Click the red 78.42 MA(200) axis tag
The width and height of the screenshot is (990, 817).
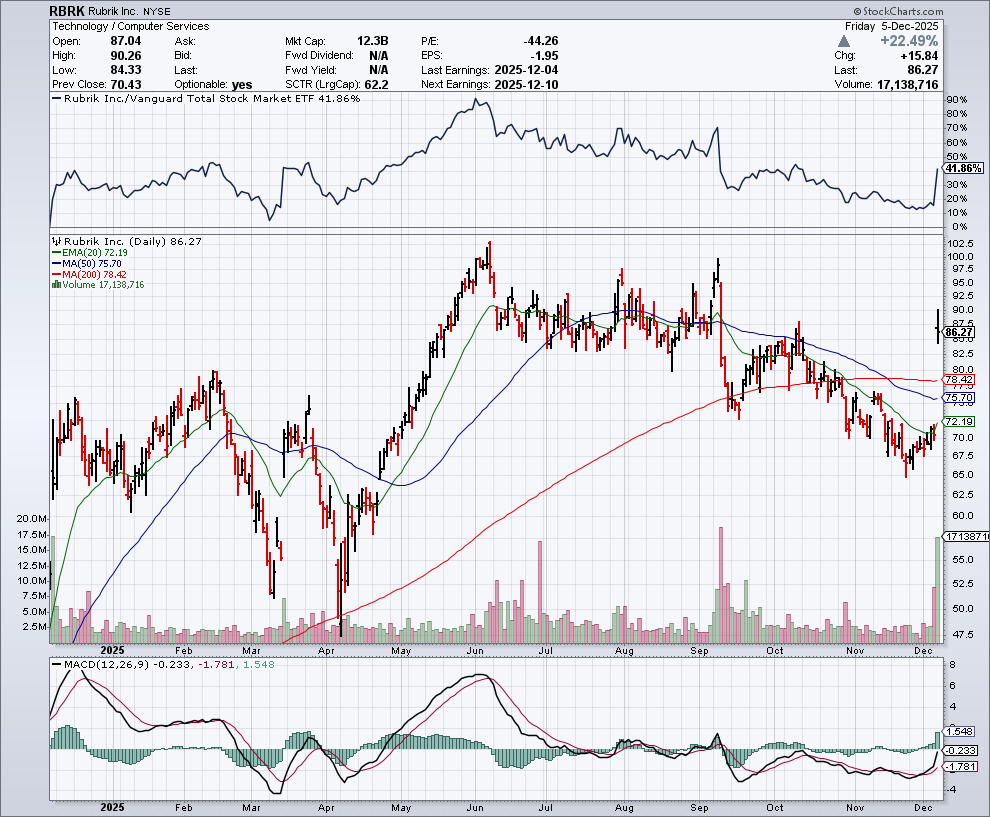pyautogui.click(x=959, y=380)
